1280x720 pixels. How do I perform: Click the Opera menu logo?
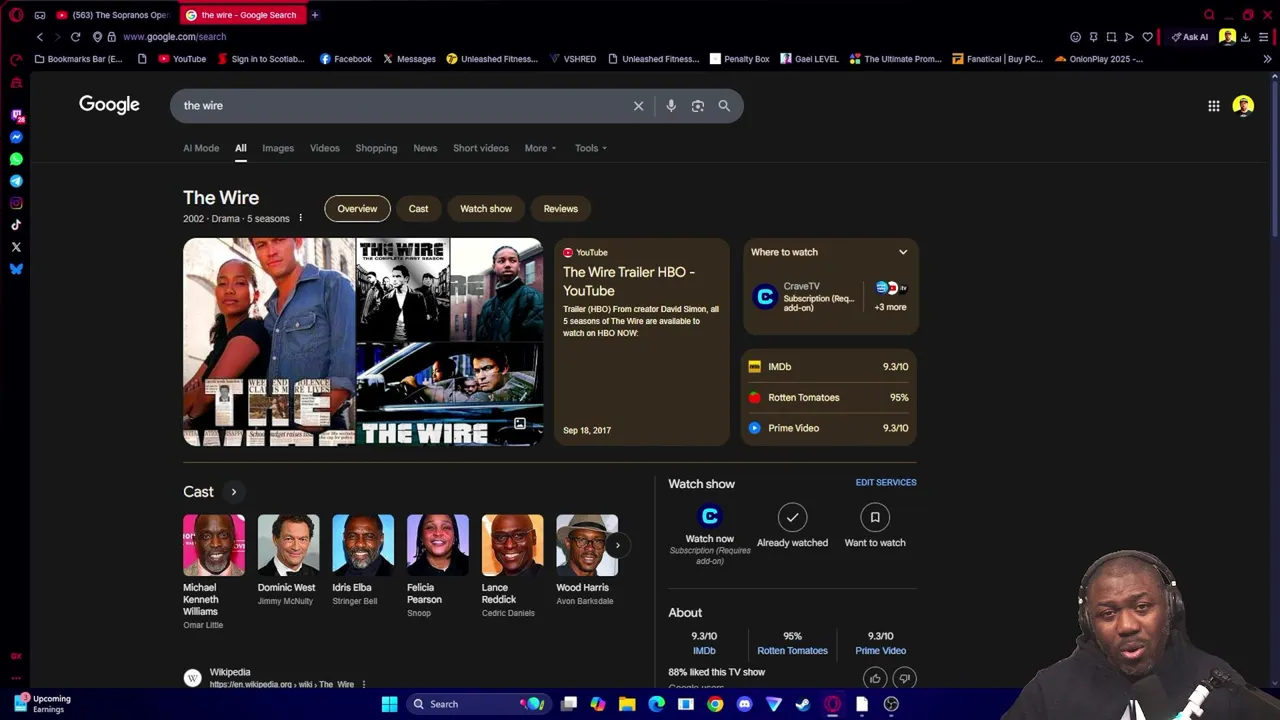[x=16, y=15]
